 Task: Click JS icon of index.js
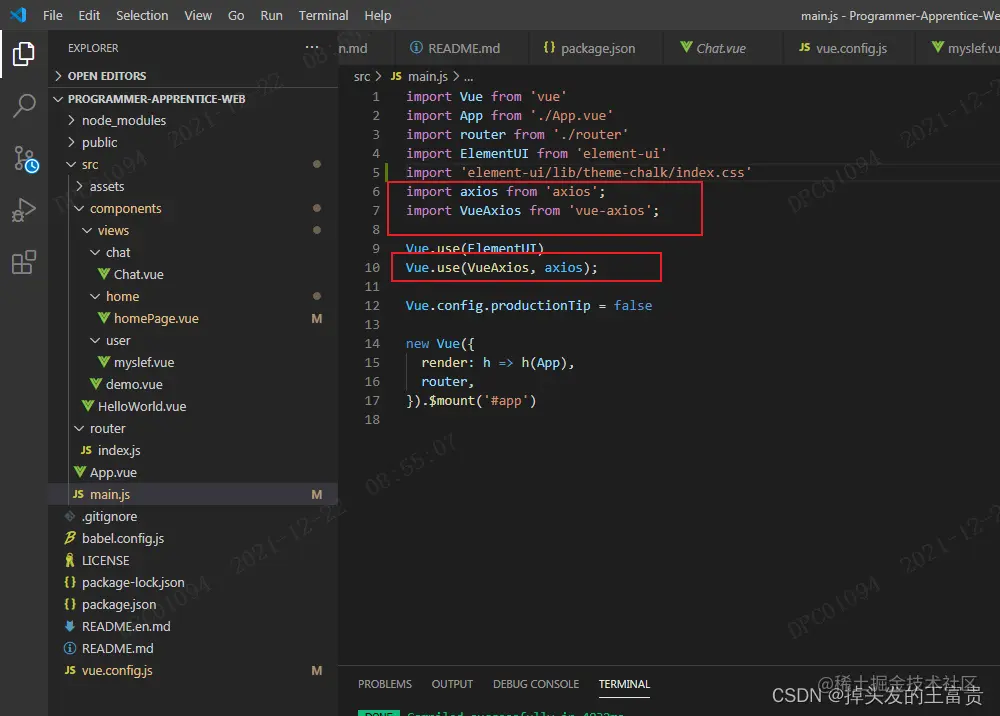87,450
